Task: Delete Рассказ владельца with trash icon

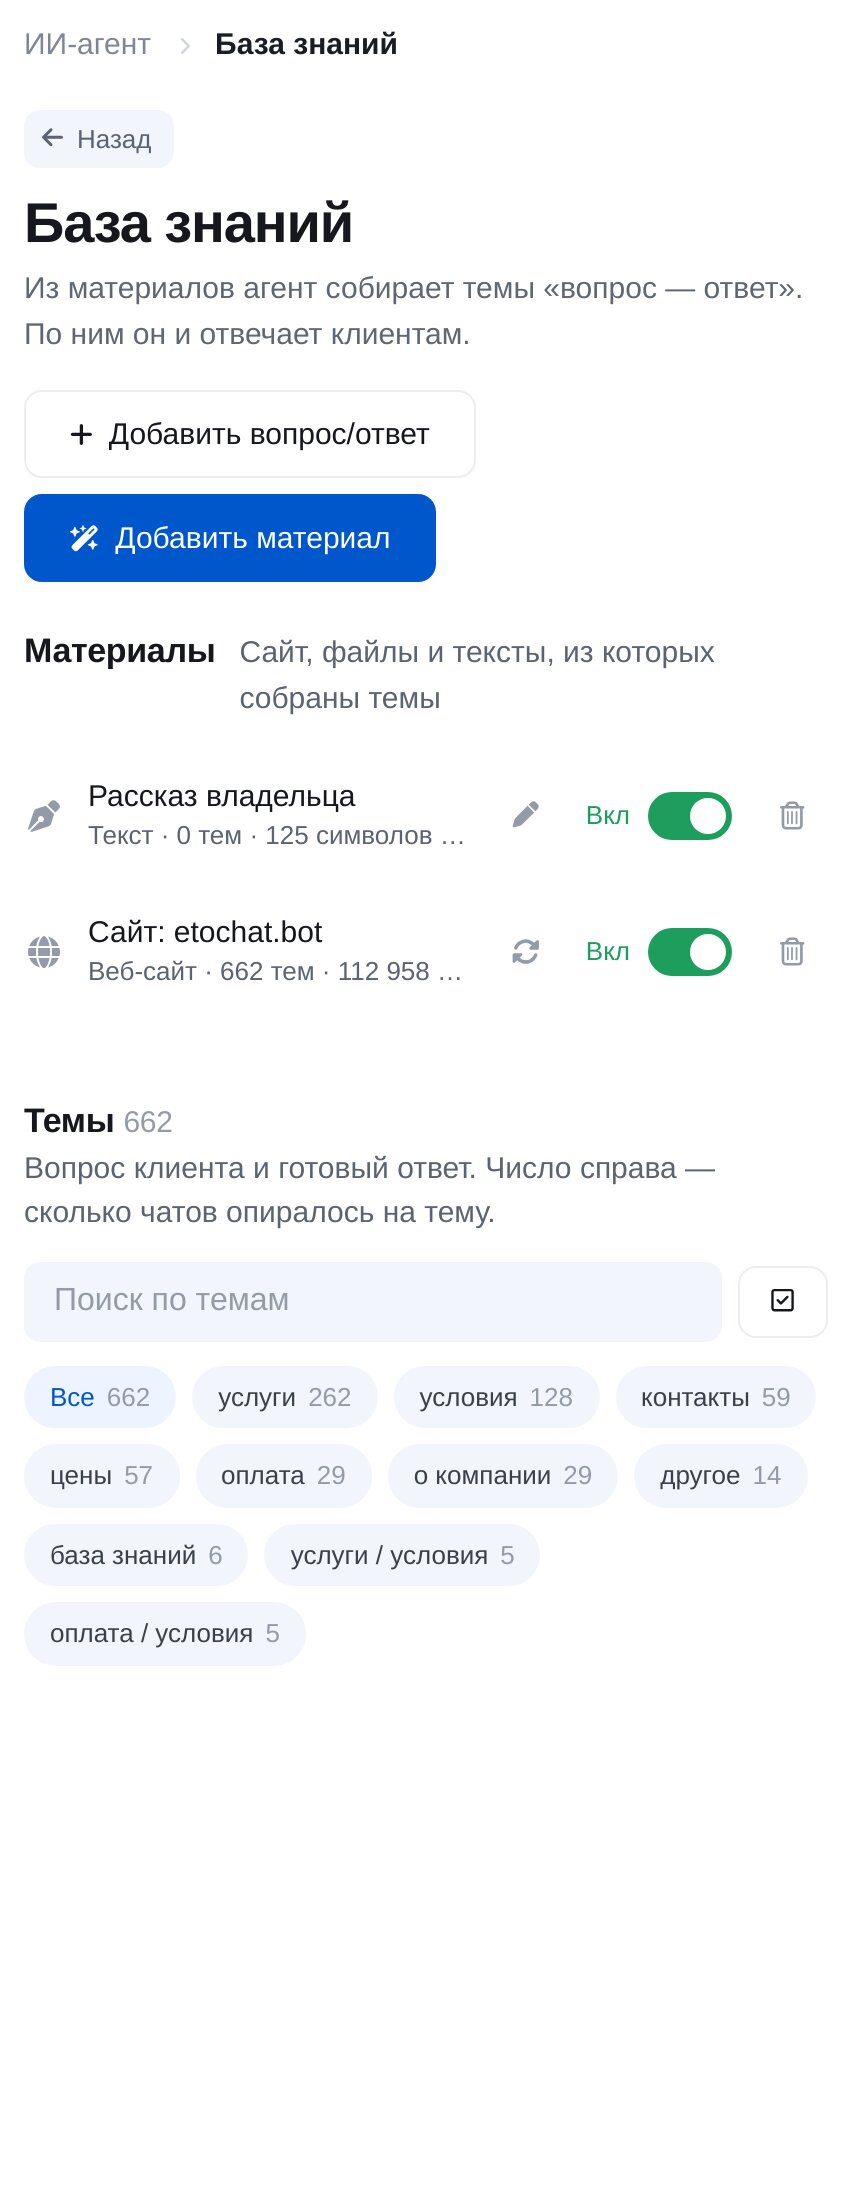Action: tap(792, 815)
